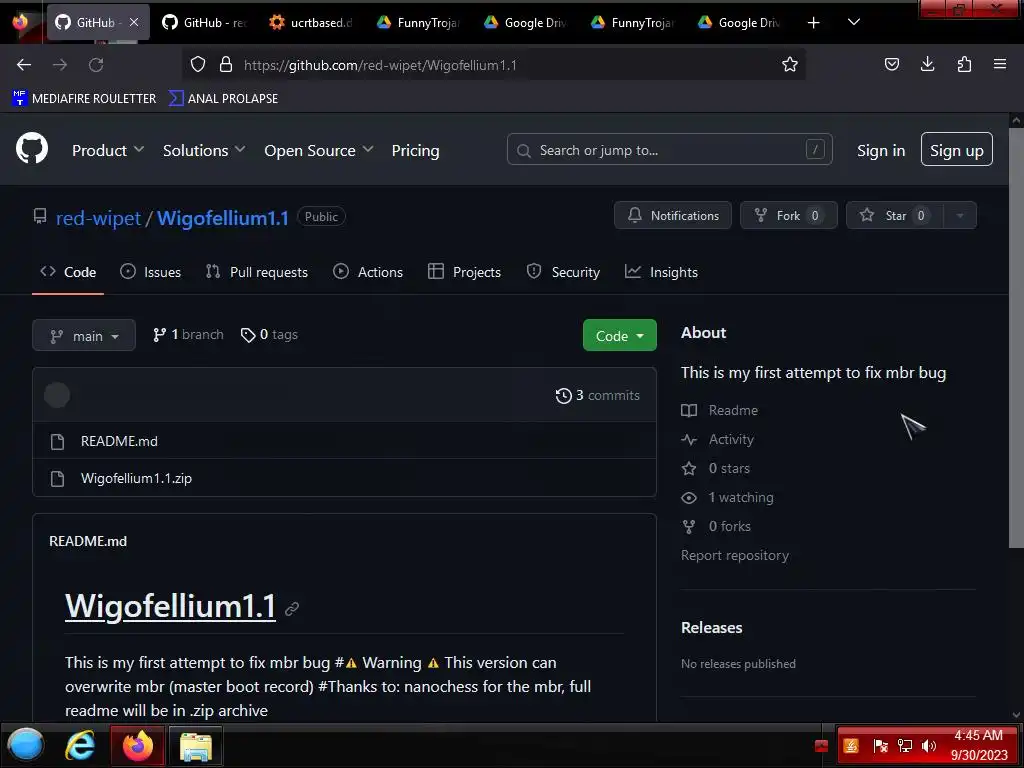Image resolution: width=1024 pixels, height=768 pixels.
Task: Open the Security tab
Action: click(x=563, y=272)
